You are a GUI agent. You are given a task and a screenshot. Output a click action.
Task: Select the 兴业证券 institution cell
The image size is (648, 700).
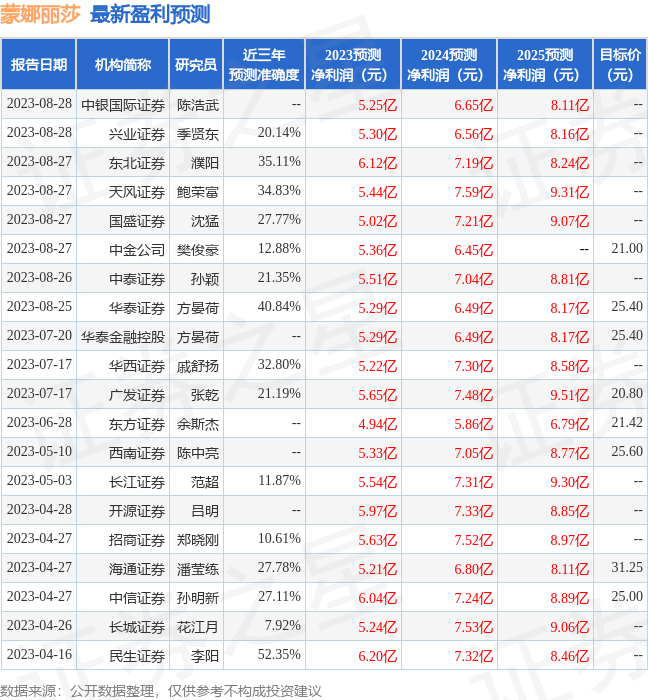(x=137, y=134)
